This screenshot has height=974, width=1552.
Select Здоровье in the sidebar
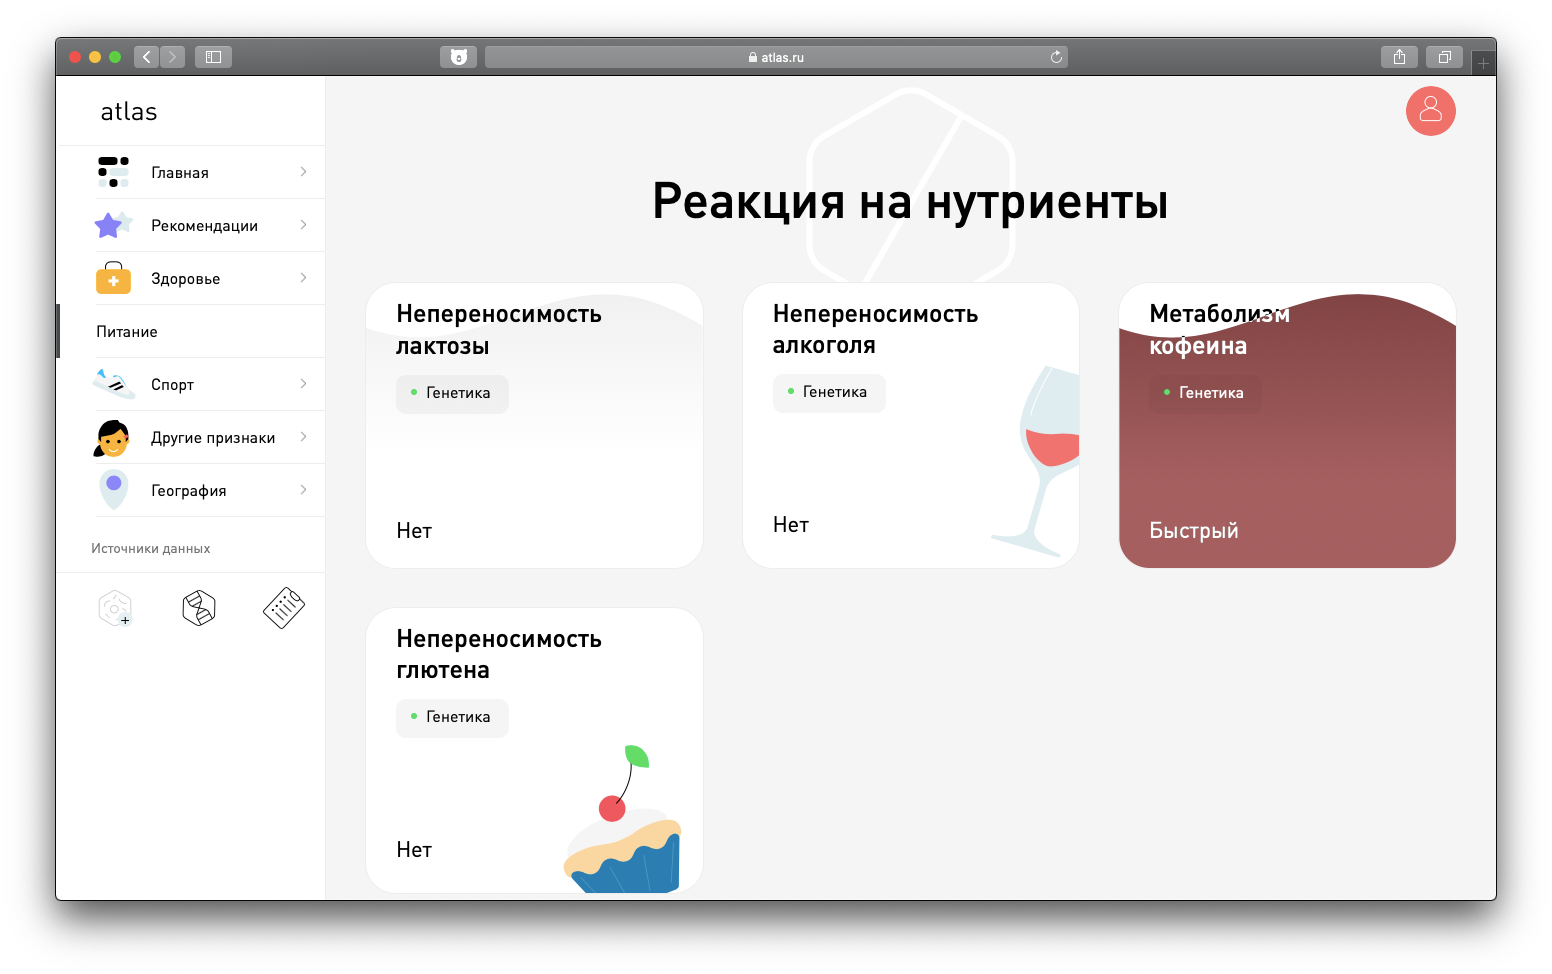point(186,279)
